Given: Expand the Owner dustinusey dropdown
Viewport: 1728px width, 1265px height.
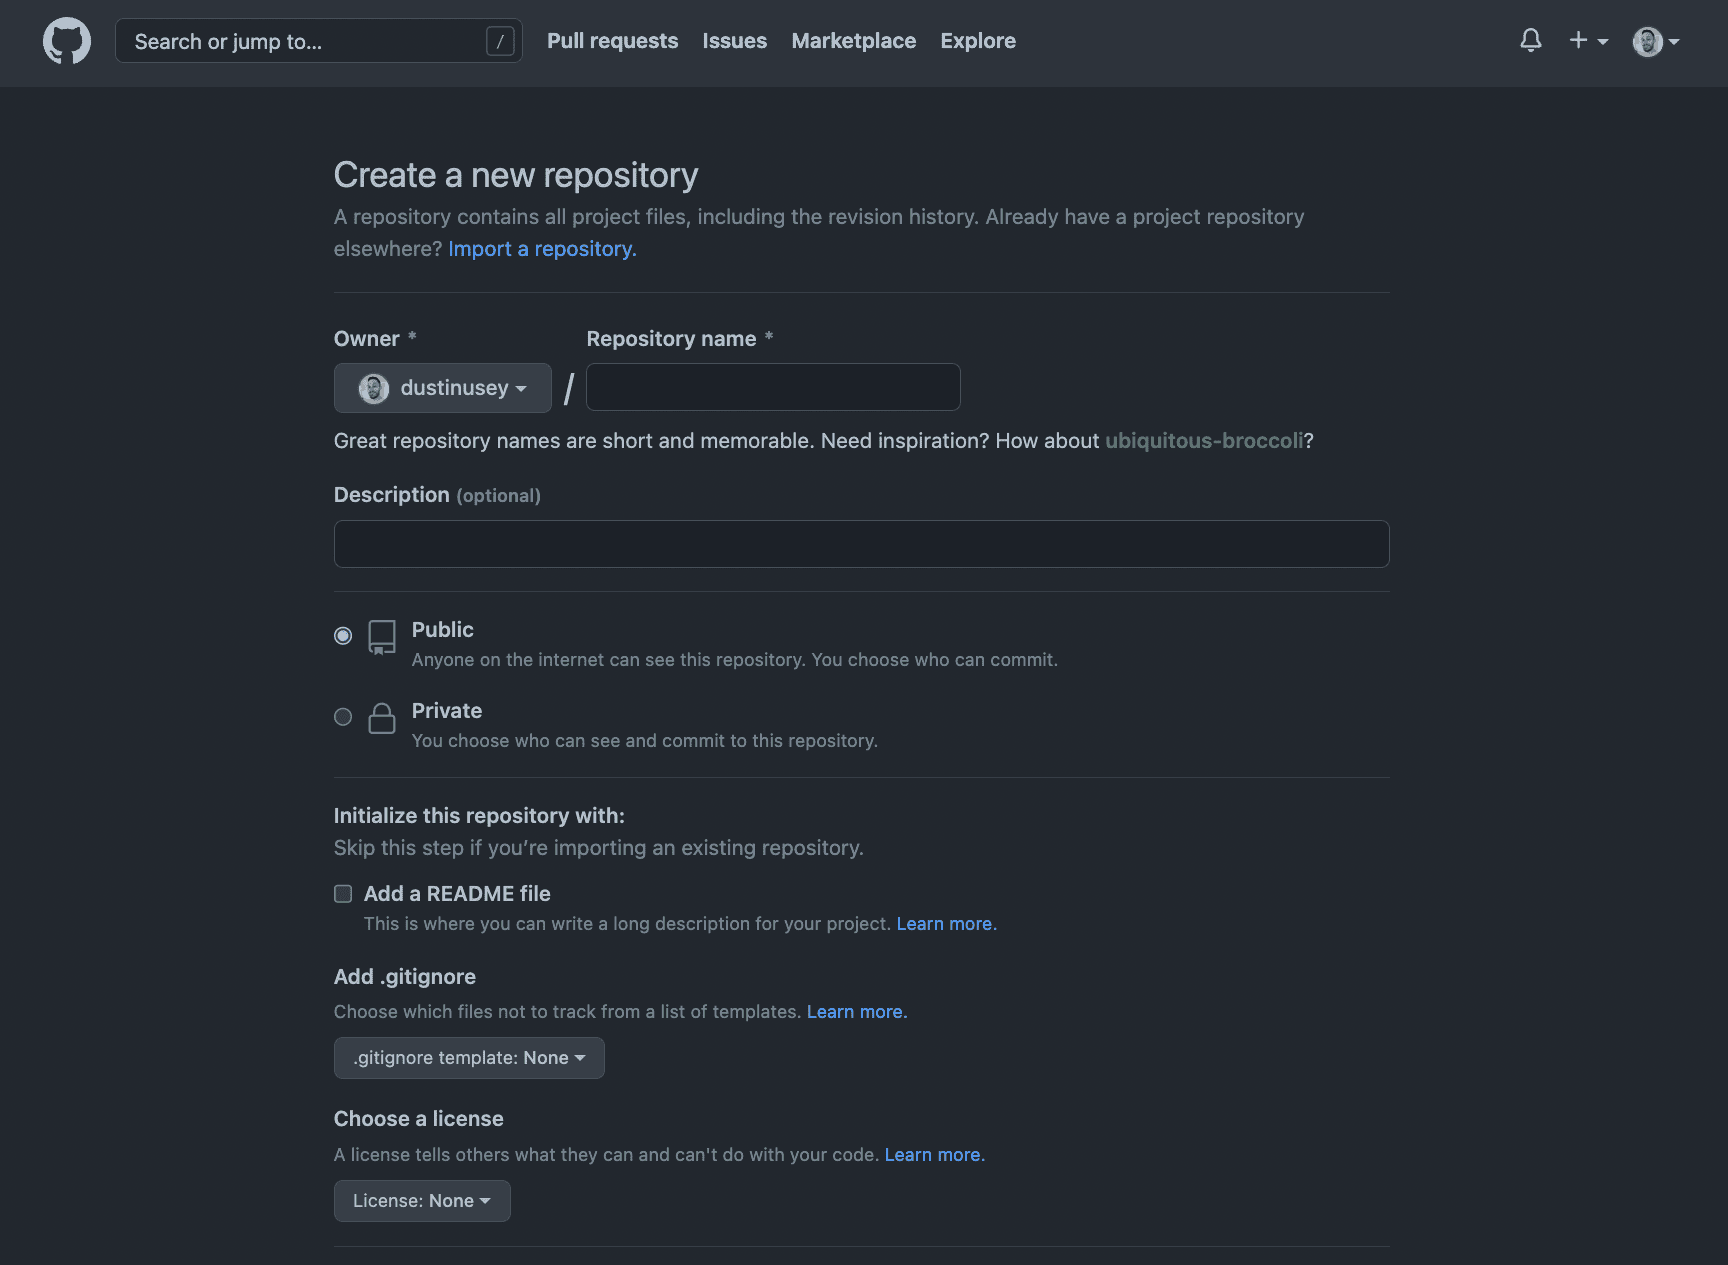Looking at the screenshot, I should click(x=443, y=388).
